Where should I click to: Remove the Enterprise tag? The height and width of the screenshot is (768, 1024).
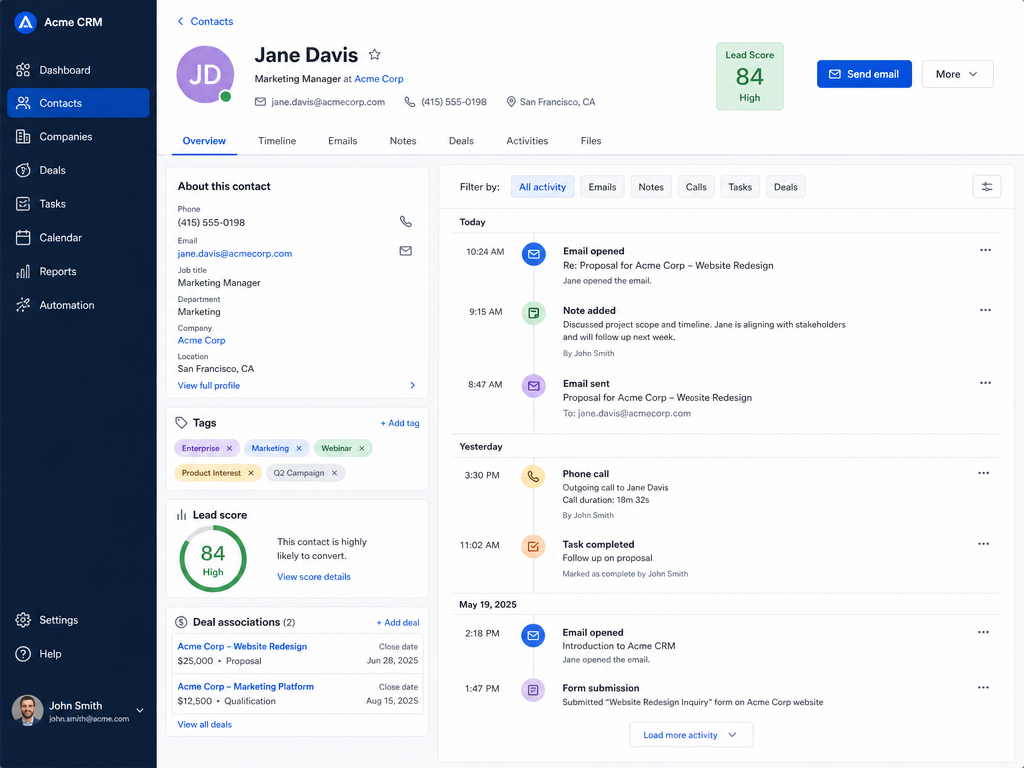[229, 448]
